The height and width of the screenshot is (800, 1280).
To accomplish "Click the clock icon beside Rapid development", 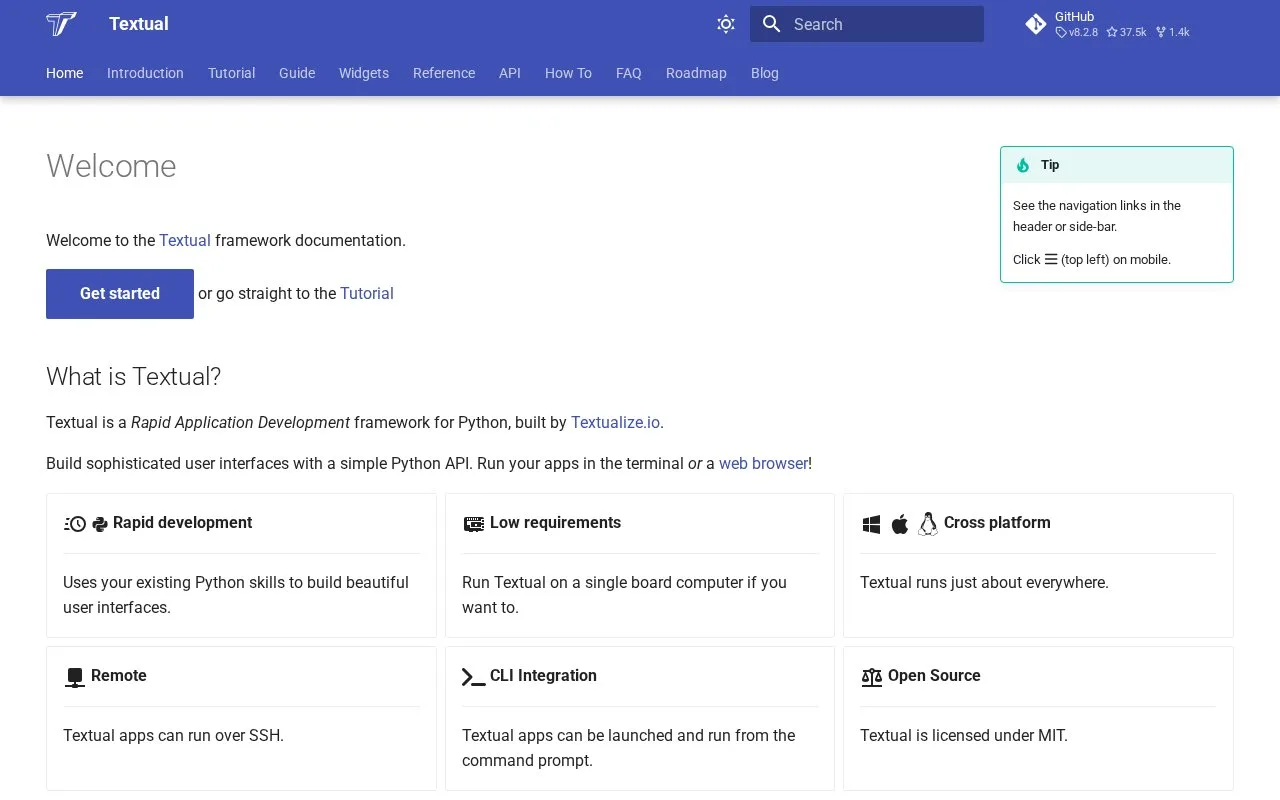I will (x=75, y=523).
